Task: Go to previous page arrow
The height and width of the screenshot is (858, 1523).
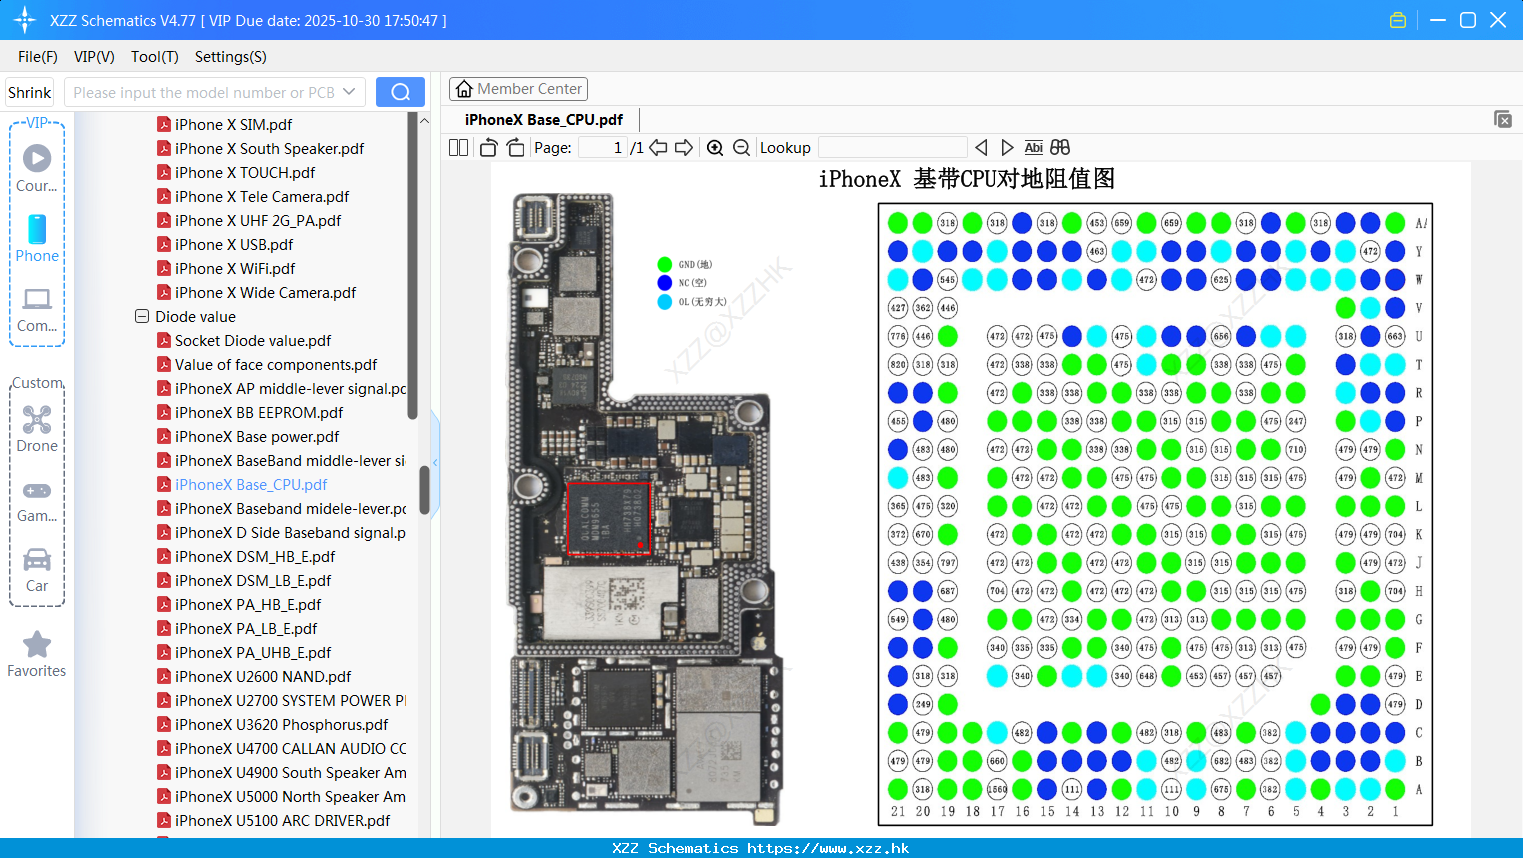Action: click(x=658, y=147)
